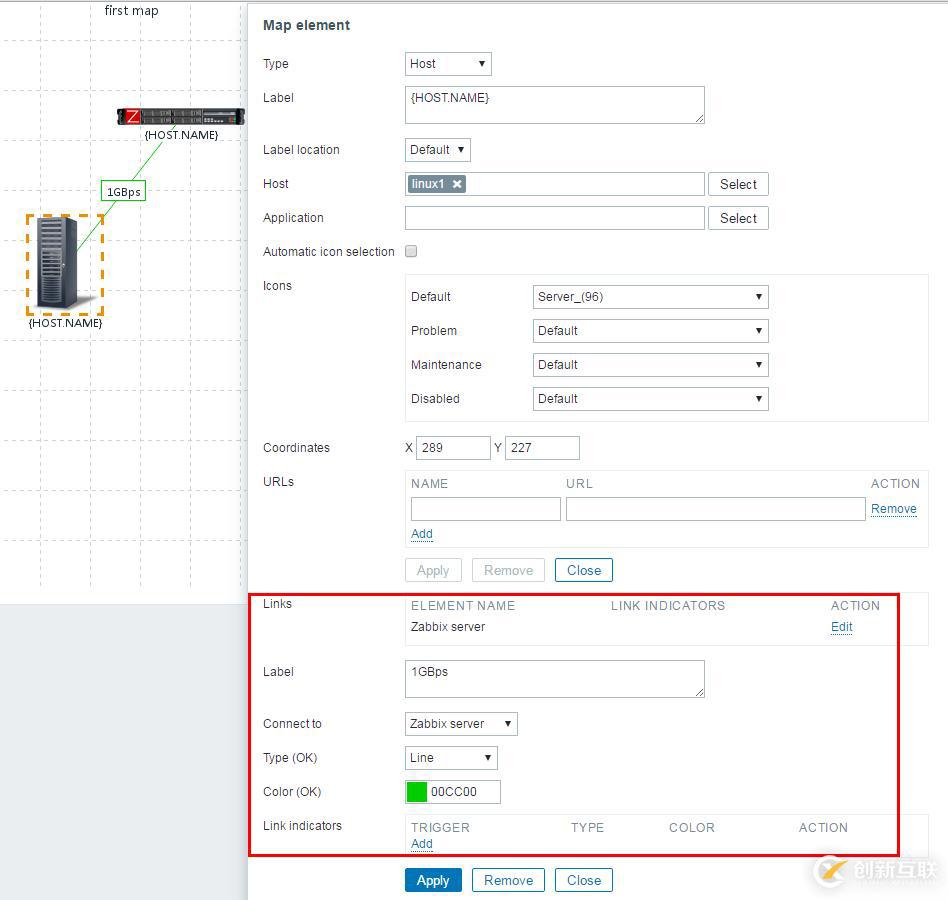Click the Remove link in the URLs action column
Viewport: 948px width, 900px height.
click(893, 508)
